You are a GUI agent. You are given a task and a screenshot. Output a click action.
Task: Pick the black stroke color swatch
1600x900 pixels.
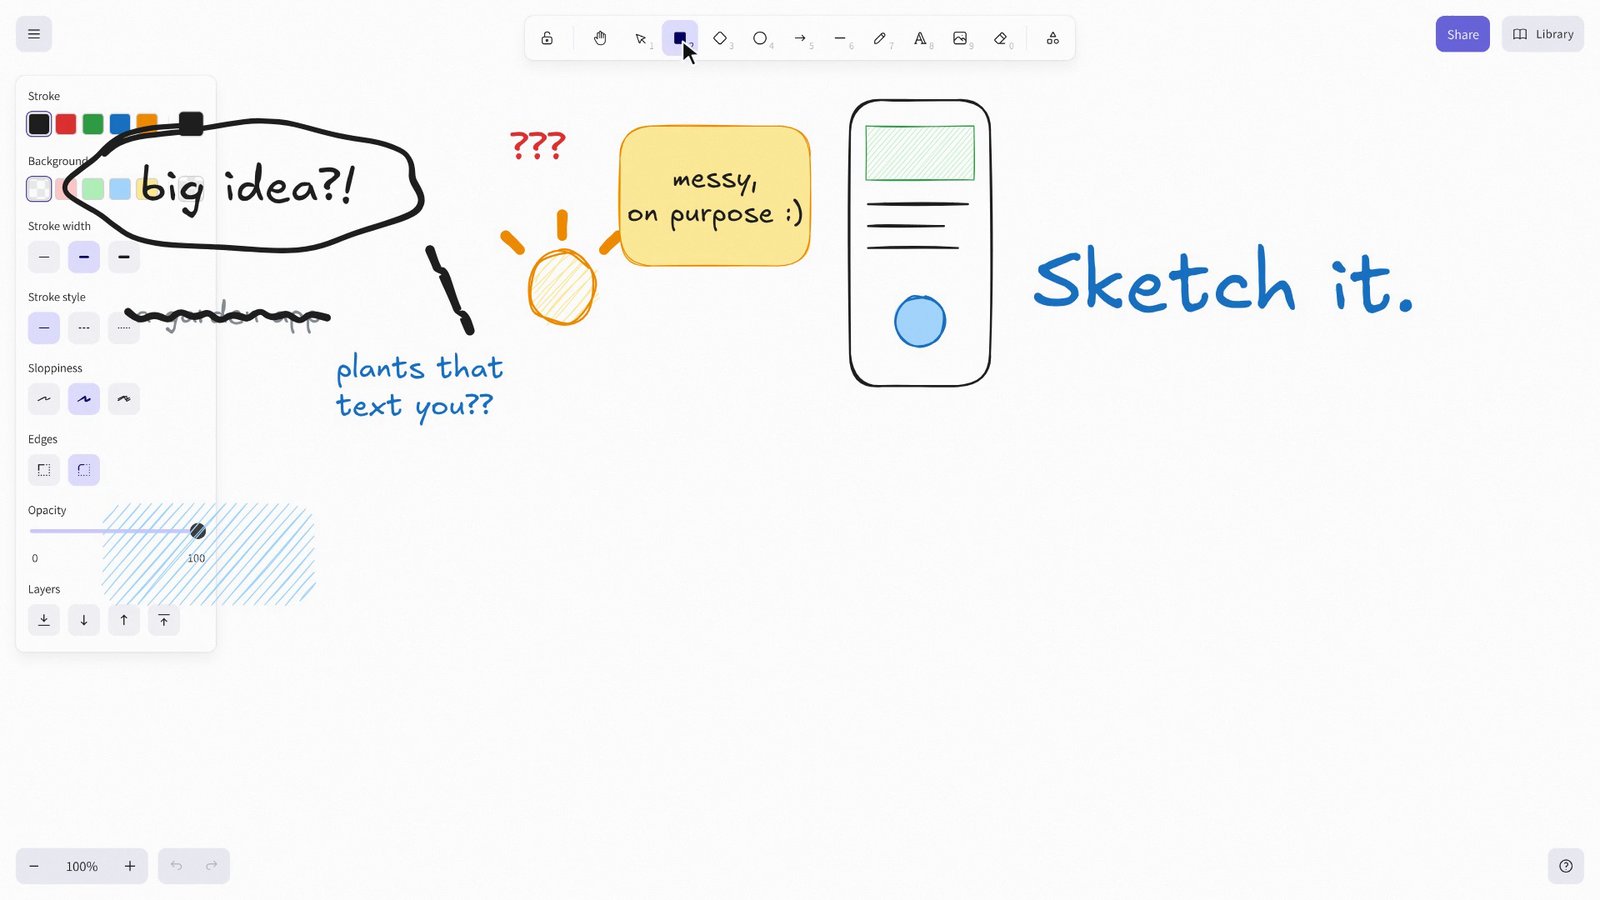pyautogui.click(x=39, y=124)
